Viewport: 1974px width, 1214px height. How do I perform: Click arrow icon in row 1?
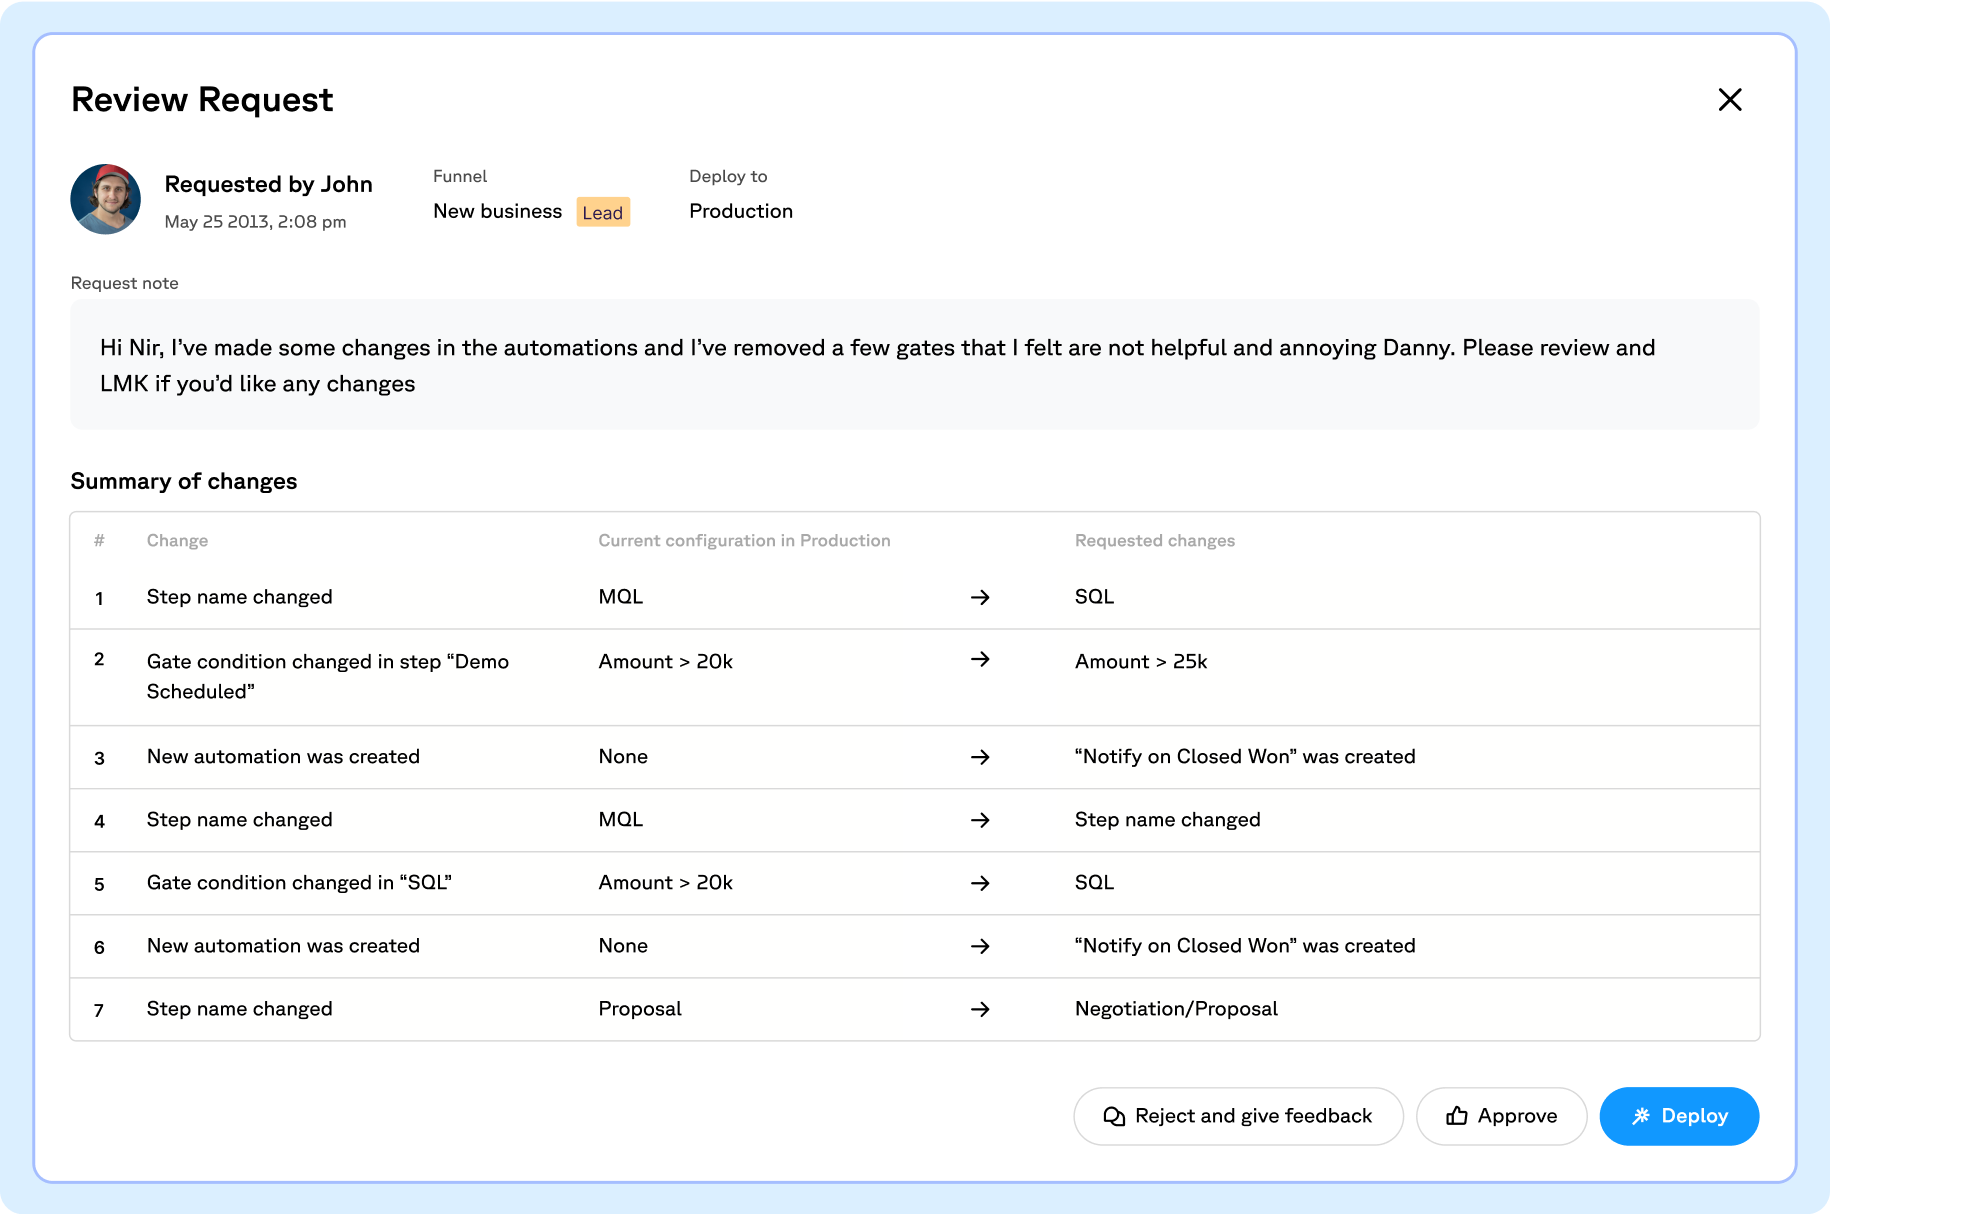980,597
